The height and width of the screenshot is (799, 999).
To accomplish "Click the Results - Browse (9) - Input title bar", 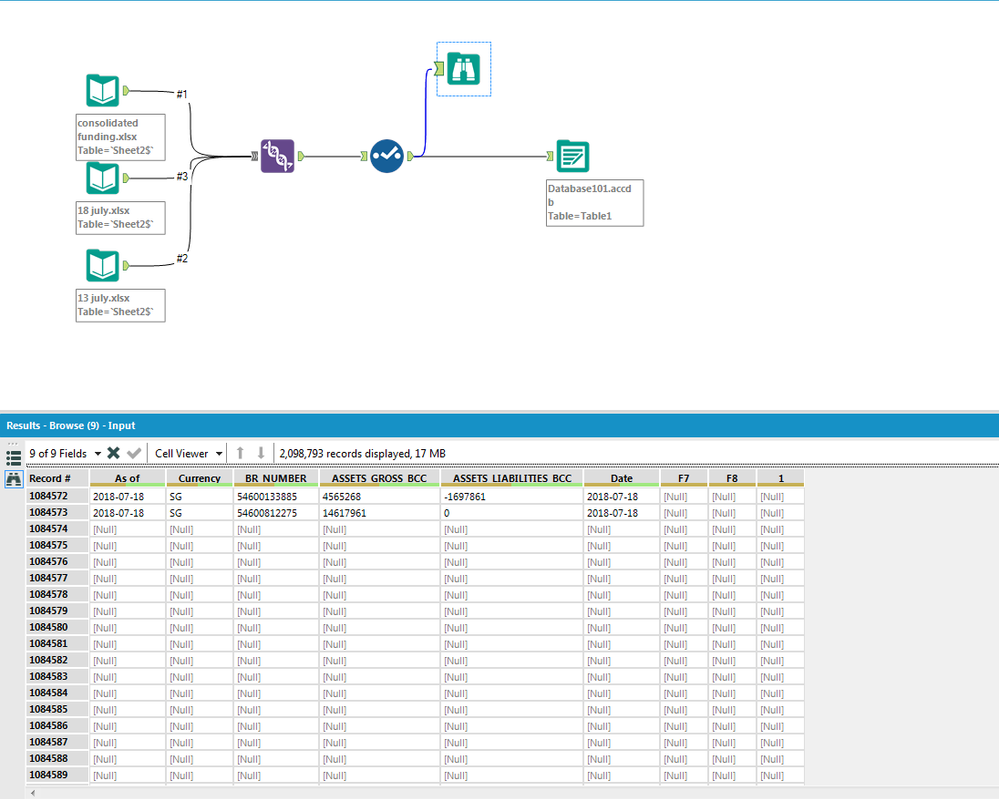I will [500, 425].
